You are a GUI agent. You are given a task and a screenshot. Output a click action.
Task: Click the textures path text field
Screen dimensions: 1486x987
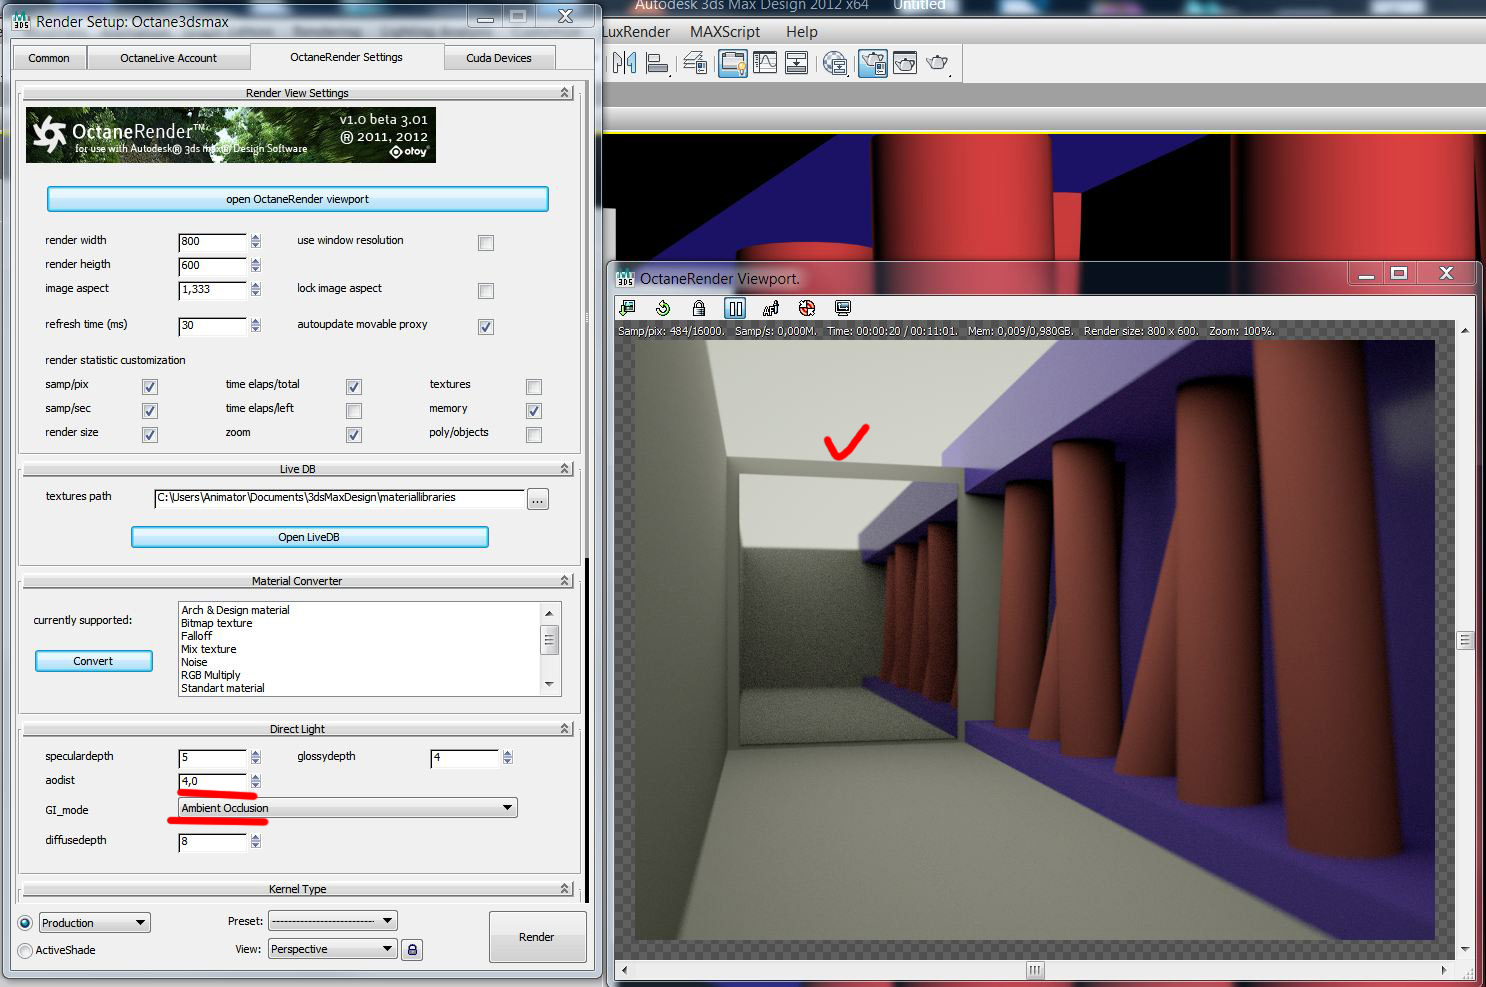coord(339,498)
